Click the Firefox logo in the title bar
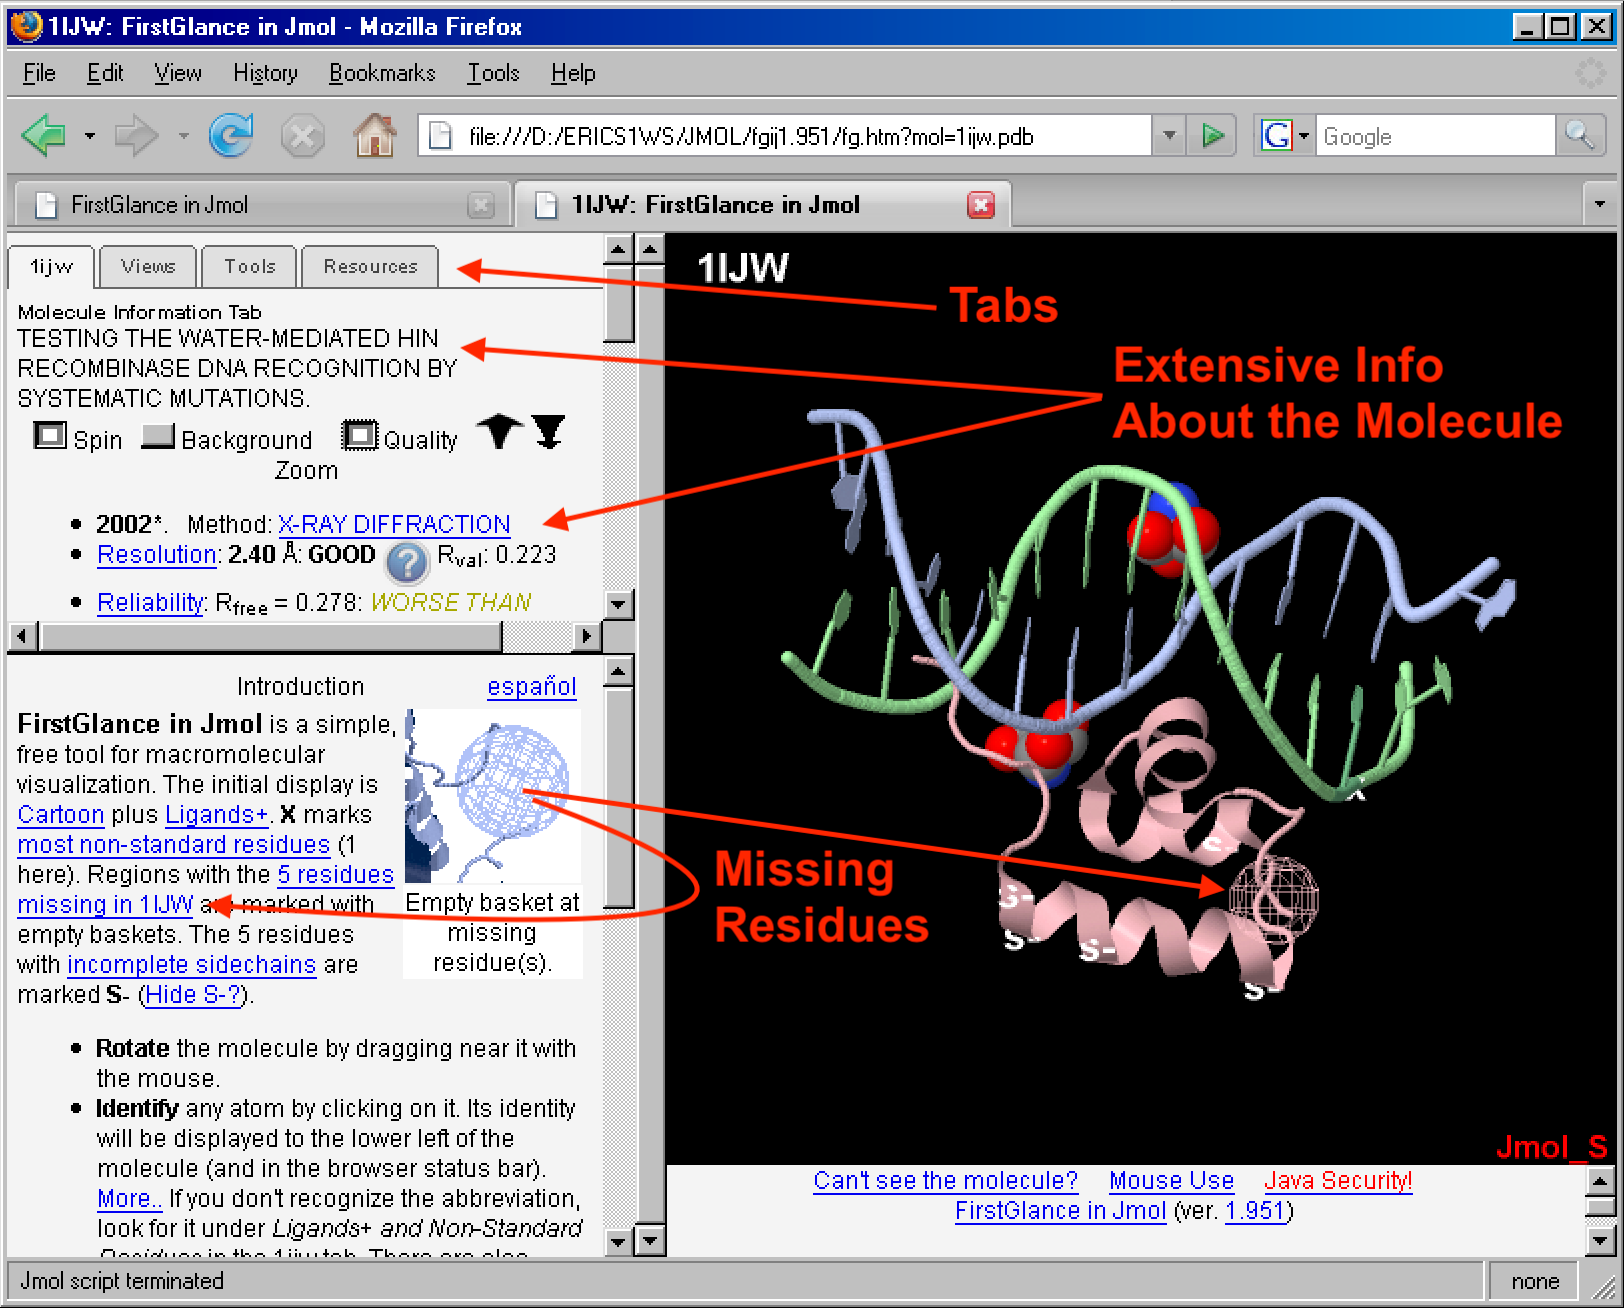Screen dimensions: 1624x1308 27,26
